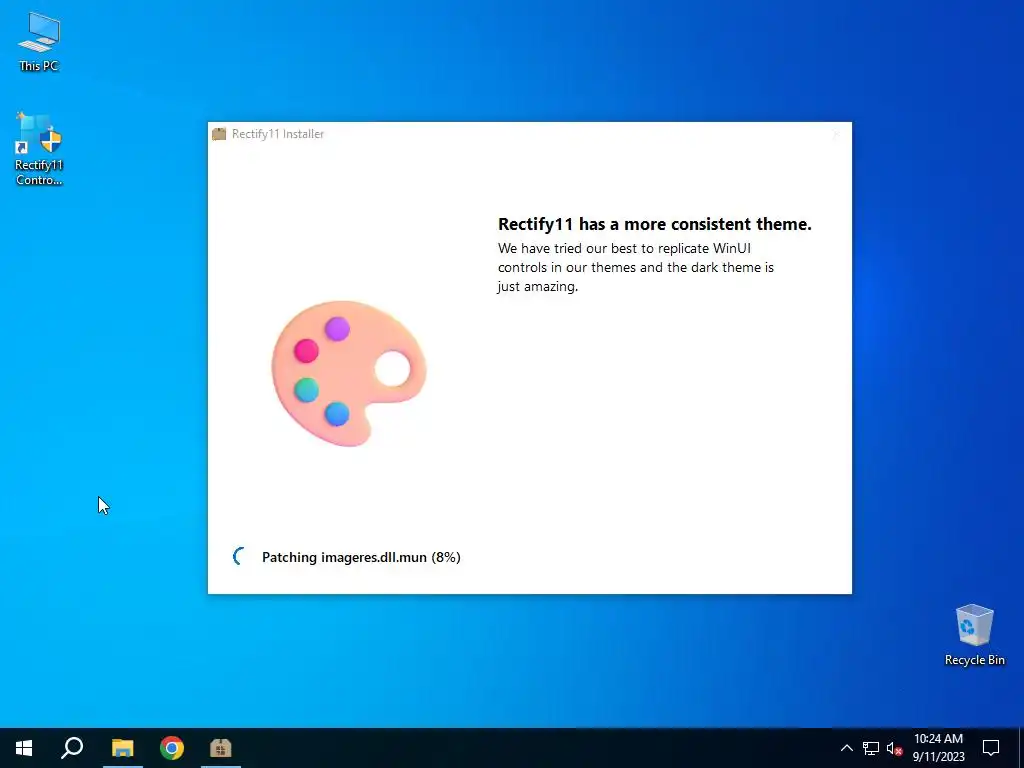Click the Show Desktop sliver at taskbar end
1024x768 pixels.
1021,748
